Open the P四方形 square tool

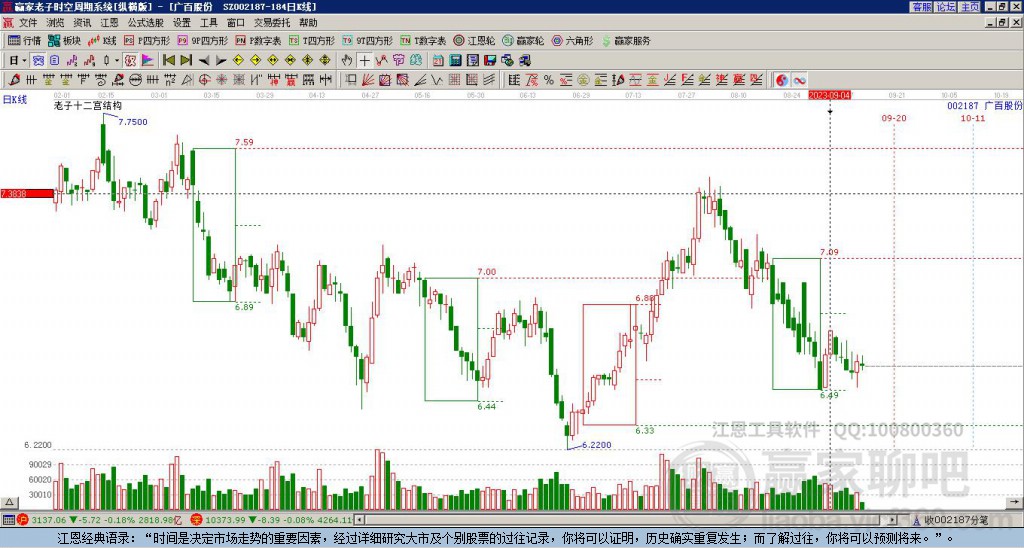tap(147, 40)
